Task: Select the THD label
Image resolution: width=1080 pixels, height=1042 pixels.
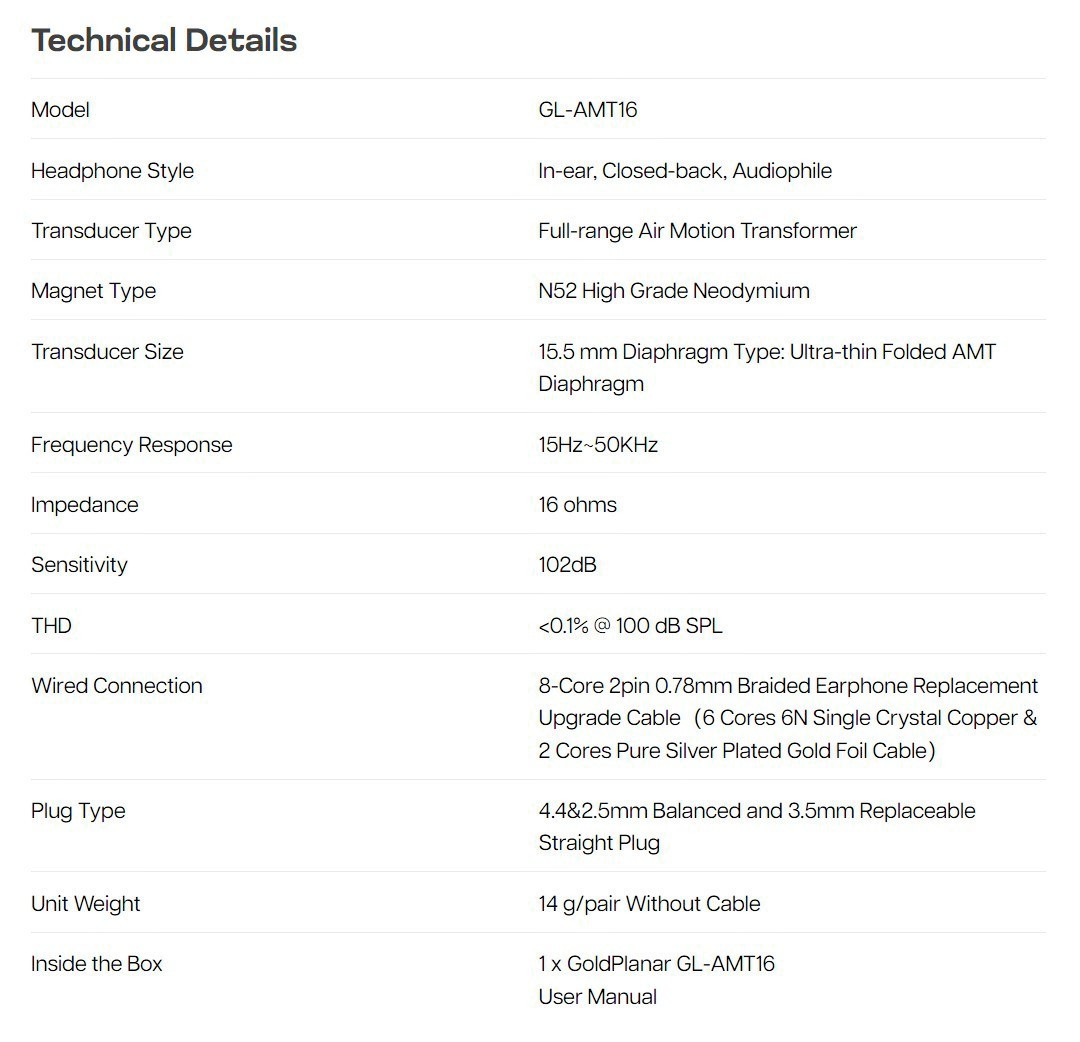Action: click(51, 625)
